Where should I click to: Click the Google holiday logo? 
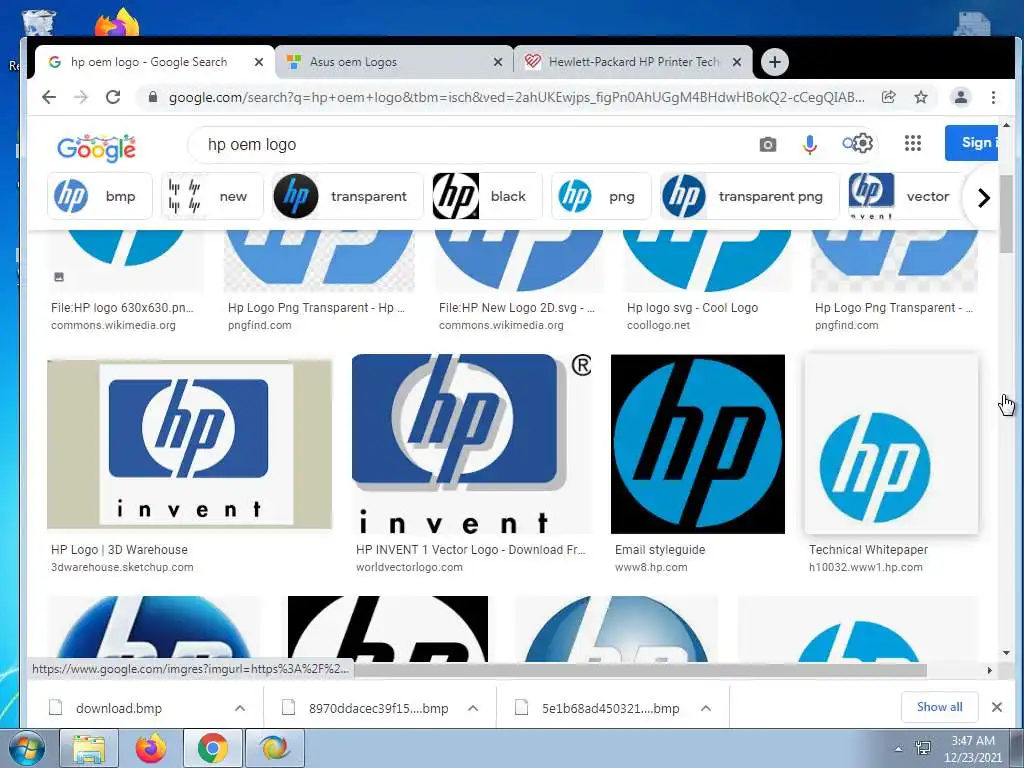(97, 148)
